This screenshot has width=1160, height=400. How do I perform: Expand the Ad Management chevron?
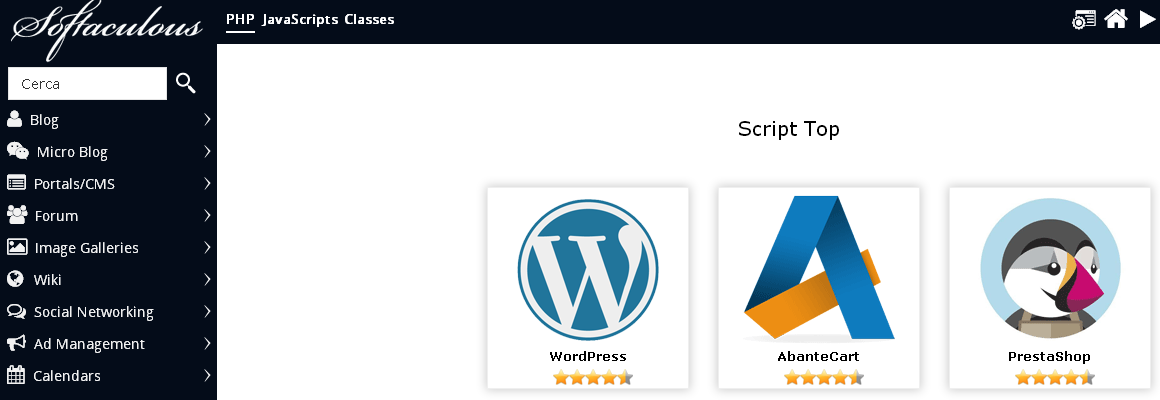click(207, 343)
